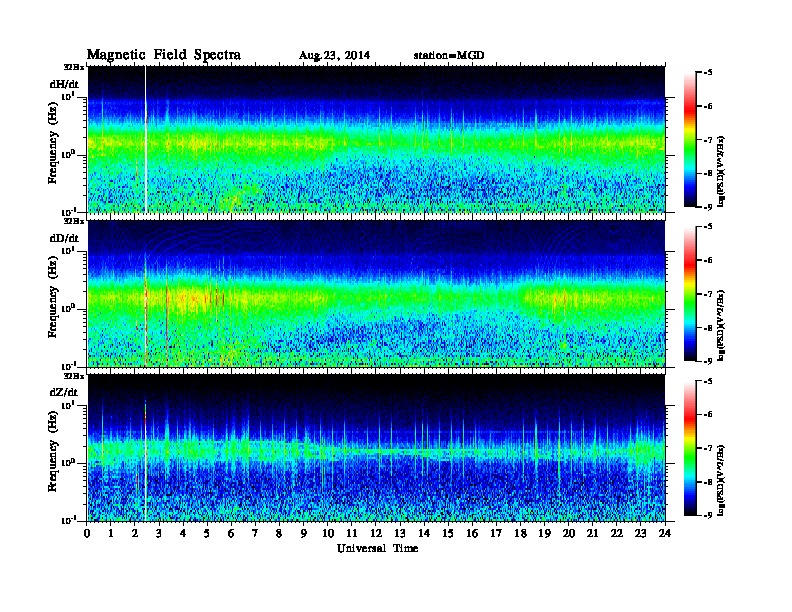Click the hour 20 tick label
This screenshot has height=612, width=792.
[x=568, y=533]
